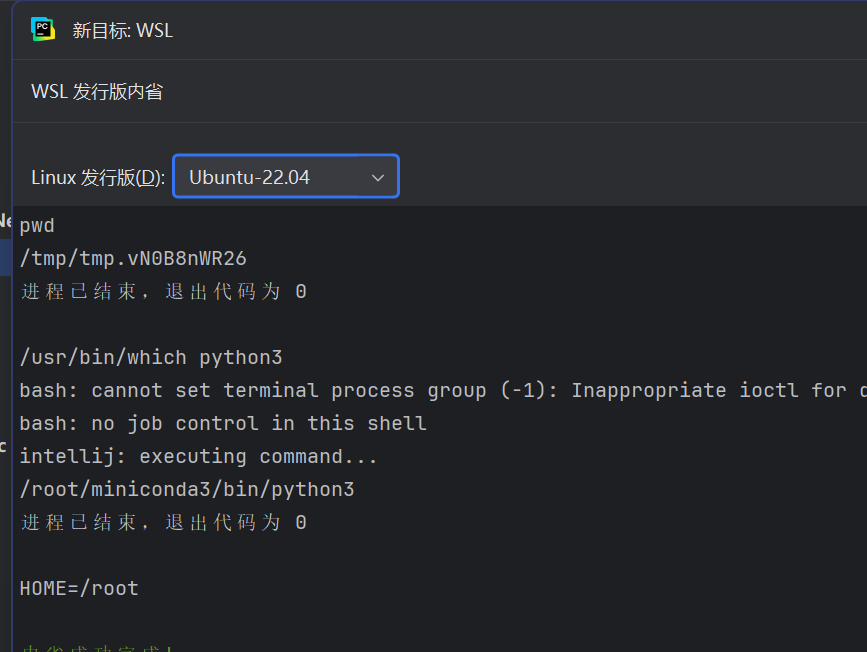Click the /usr/bin/which python3 command line
Image resolution: width=867 pixels, height=652 pixels.
(145, 357)
